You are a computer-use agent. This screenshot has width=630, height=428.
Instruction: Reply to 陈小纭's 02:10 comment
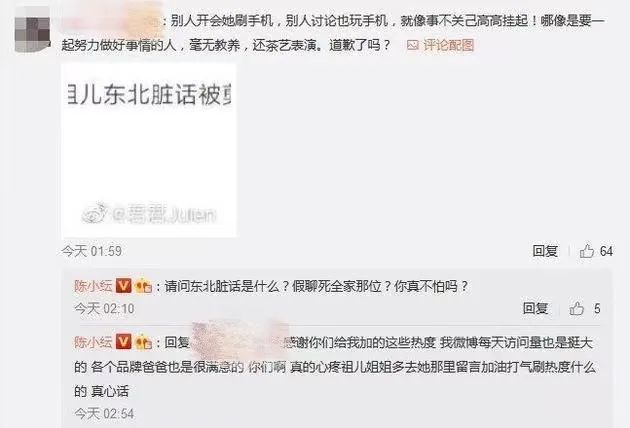coord(536,308)
